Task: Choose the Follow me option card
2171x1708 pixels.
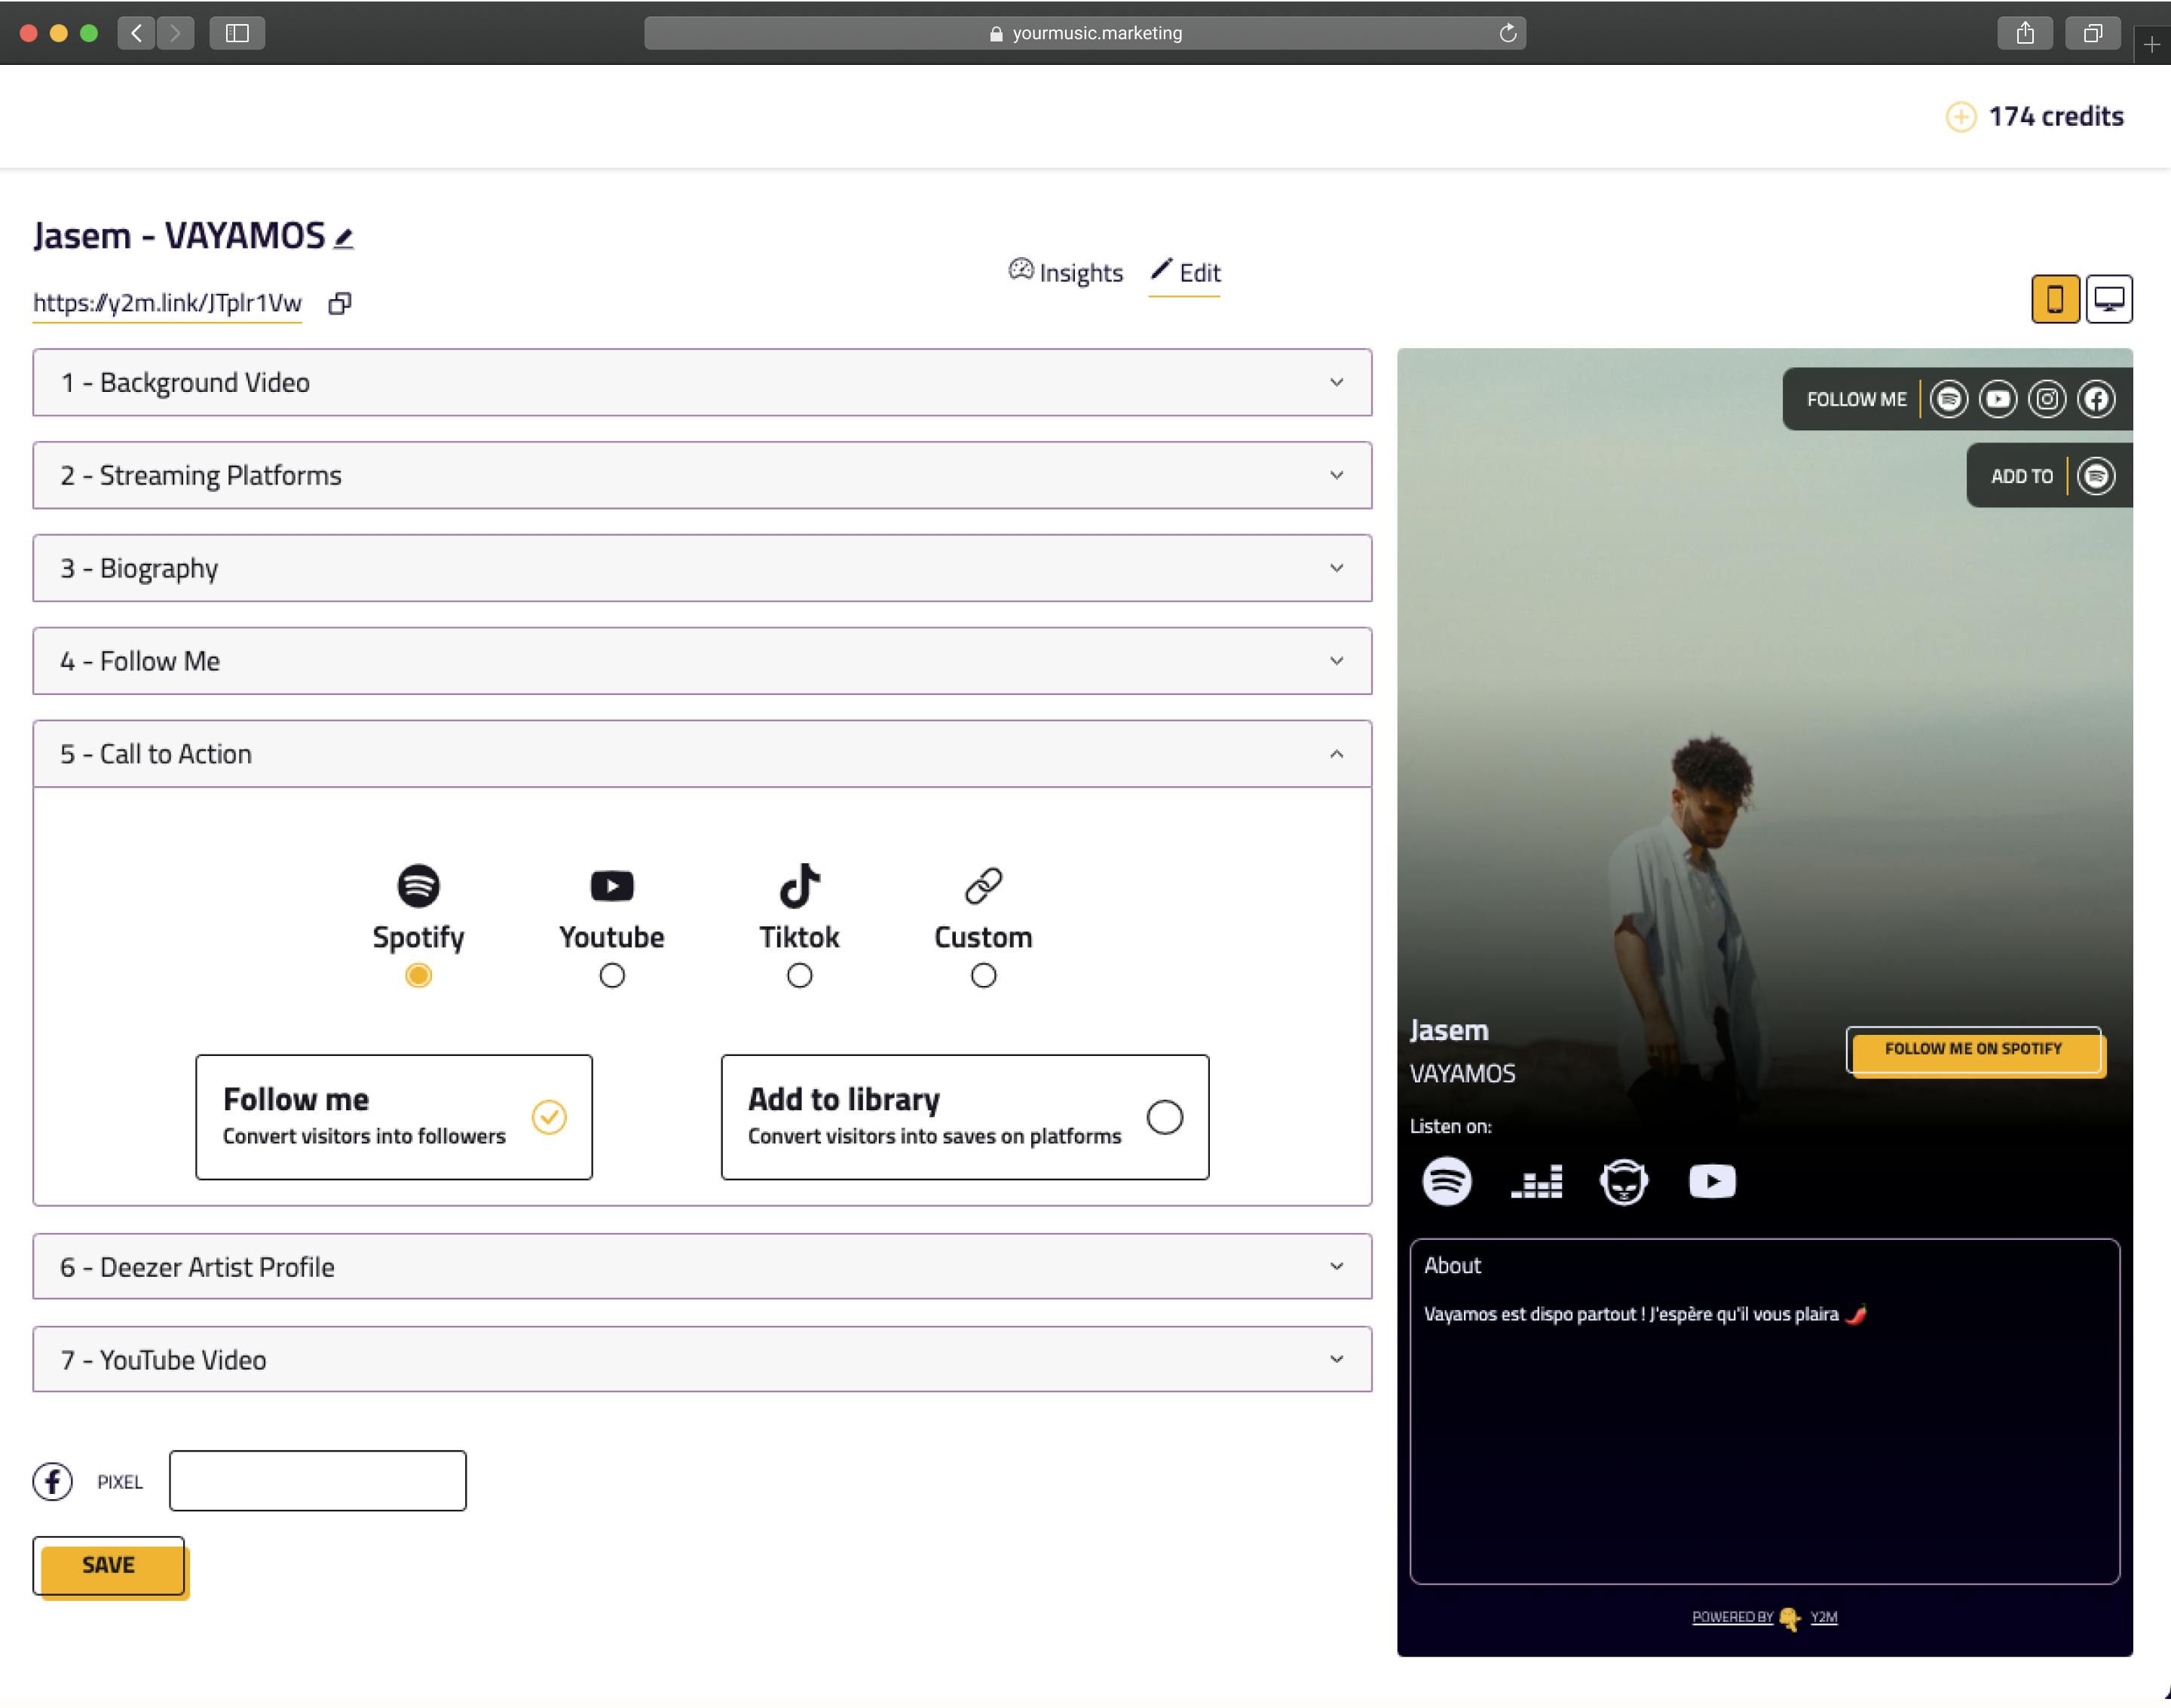Action: [394, 1117]
